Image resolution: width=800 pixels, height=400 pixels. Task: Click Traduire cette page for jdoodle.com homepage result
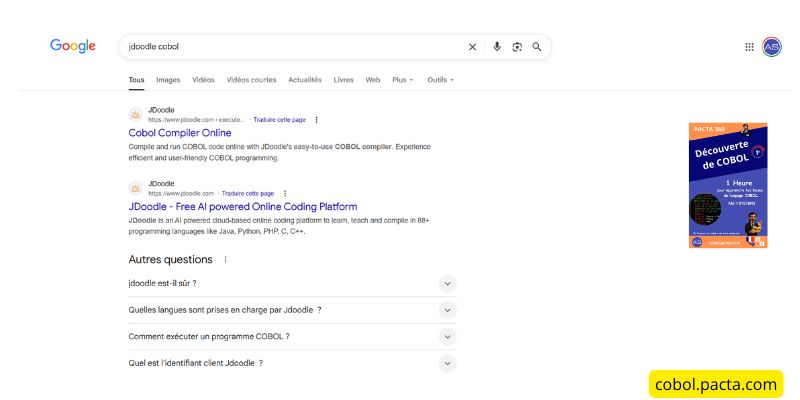pyautogui.click(x=248, y=193)
